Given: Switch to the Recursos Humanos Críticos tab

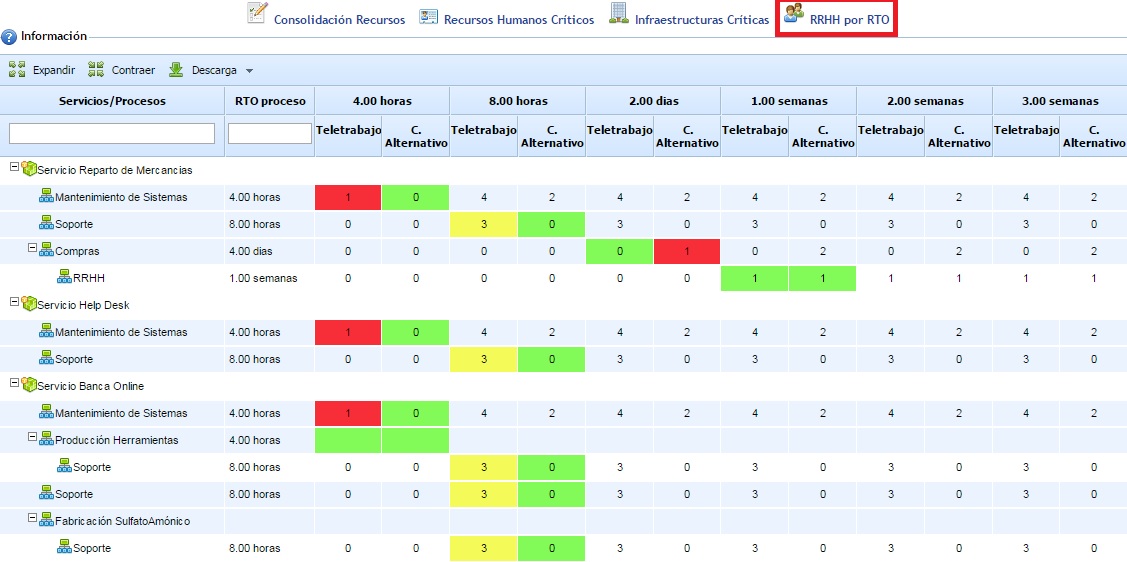Looking at the screenshot, I should (x=518, y=19).
